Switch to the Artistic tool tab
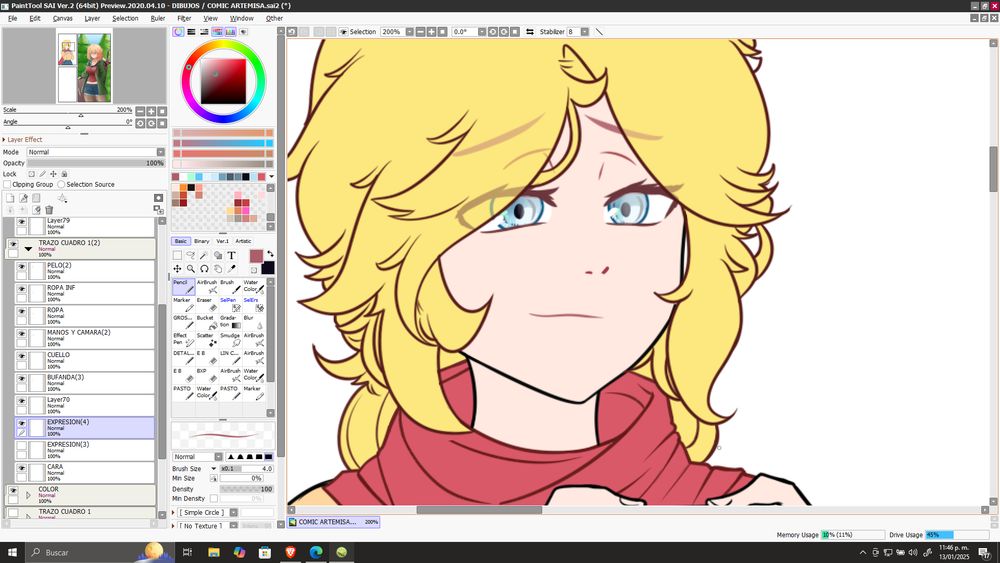The width and height of the screenshot is (1000, 563). (x=244, y=241)
